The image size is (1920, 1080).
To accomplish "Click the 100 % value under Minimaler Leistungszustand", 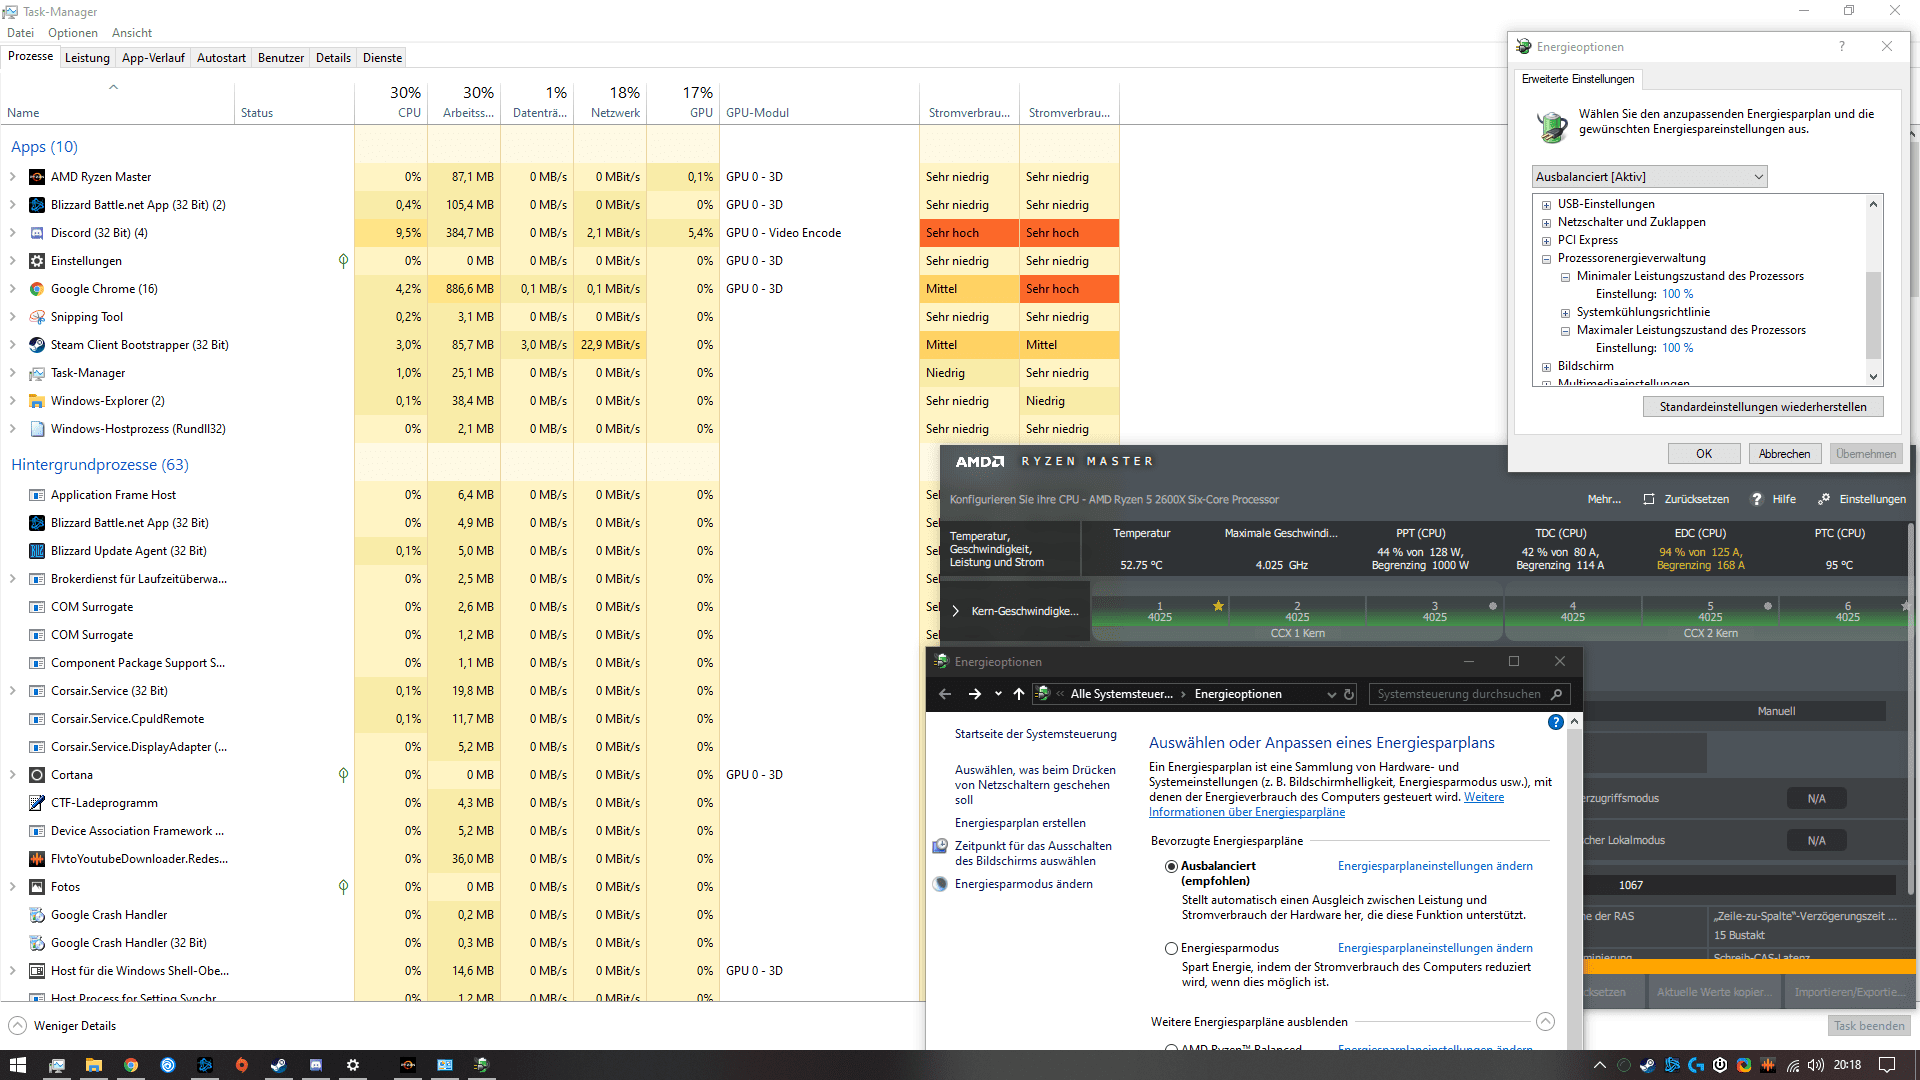I will [1677, 294].
